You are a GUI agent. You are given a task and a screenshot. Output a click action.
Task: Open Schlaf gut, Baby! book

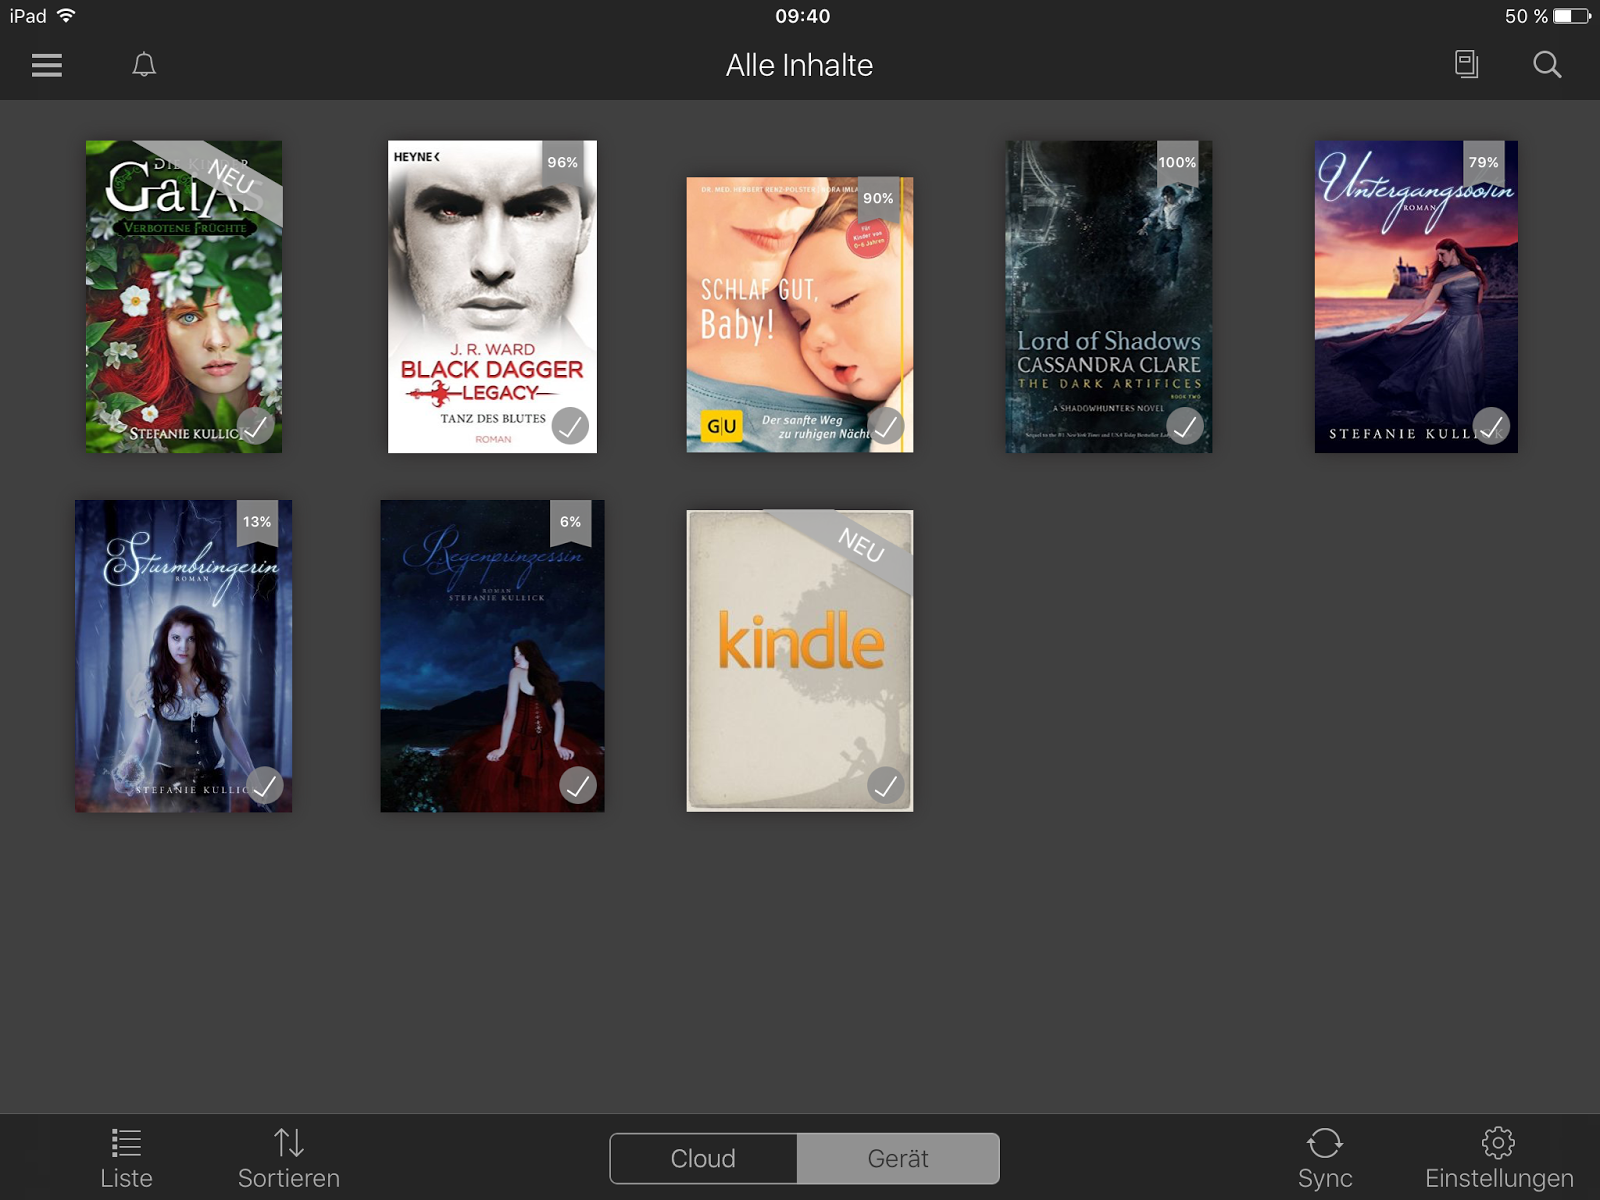799,315
